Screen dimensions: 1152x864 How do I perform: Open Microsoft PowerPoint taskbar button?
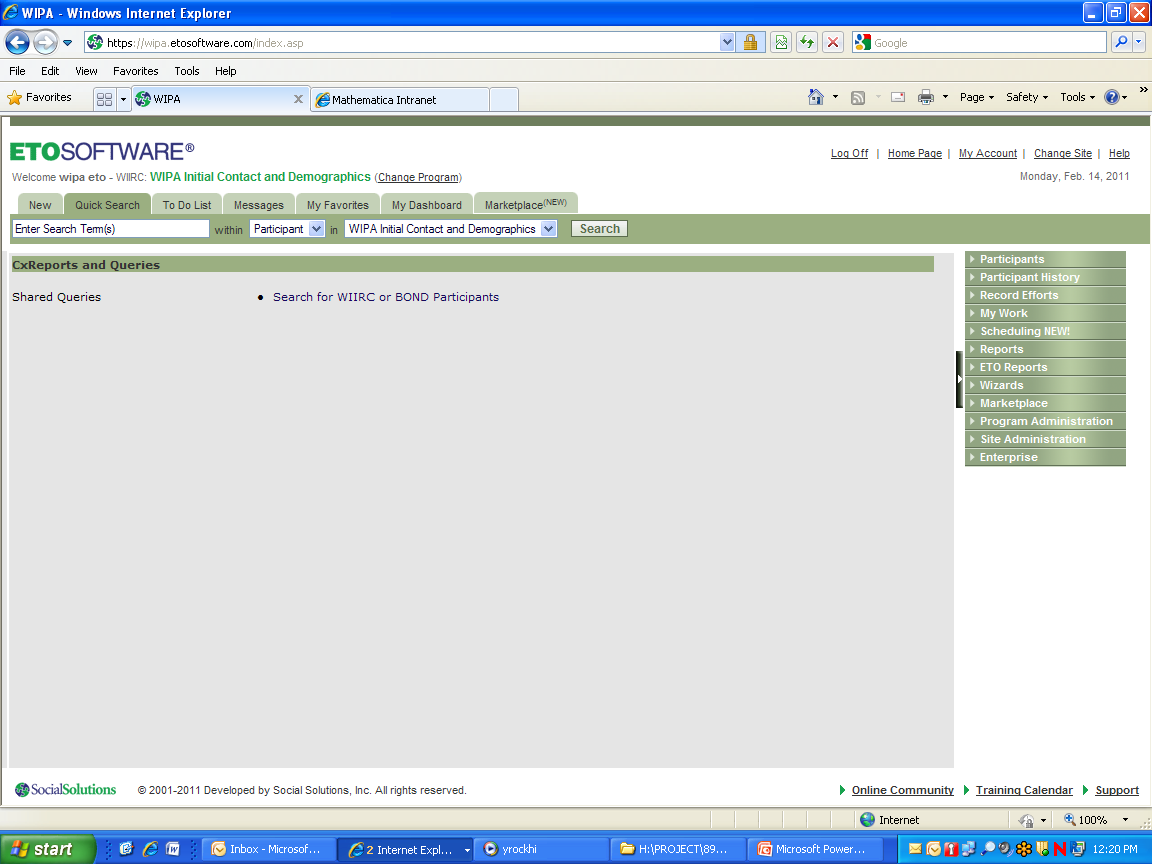point(815,849)
